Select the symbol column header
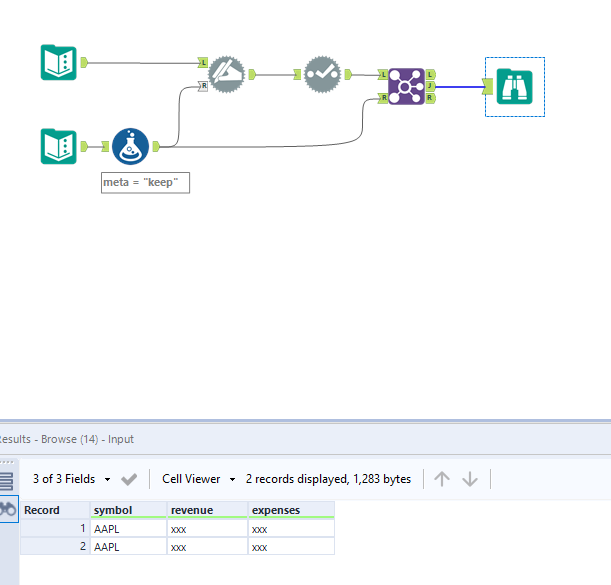 129,510
